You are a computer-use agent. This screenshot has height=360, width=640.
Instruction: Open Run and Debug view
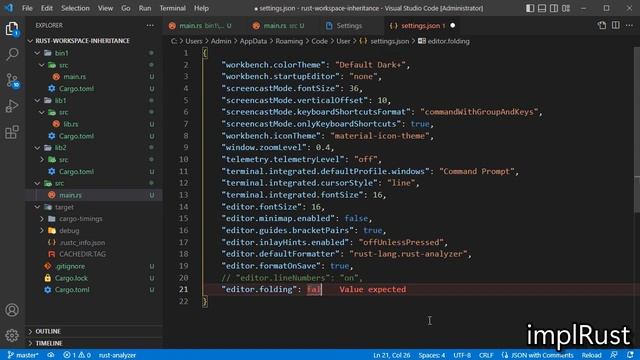(x=12, y=106)
